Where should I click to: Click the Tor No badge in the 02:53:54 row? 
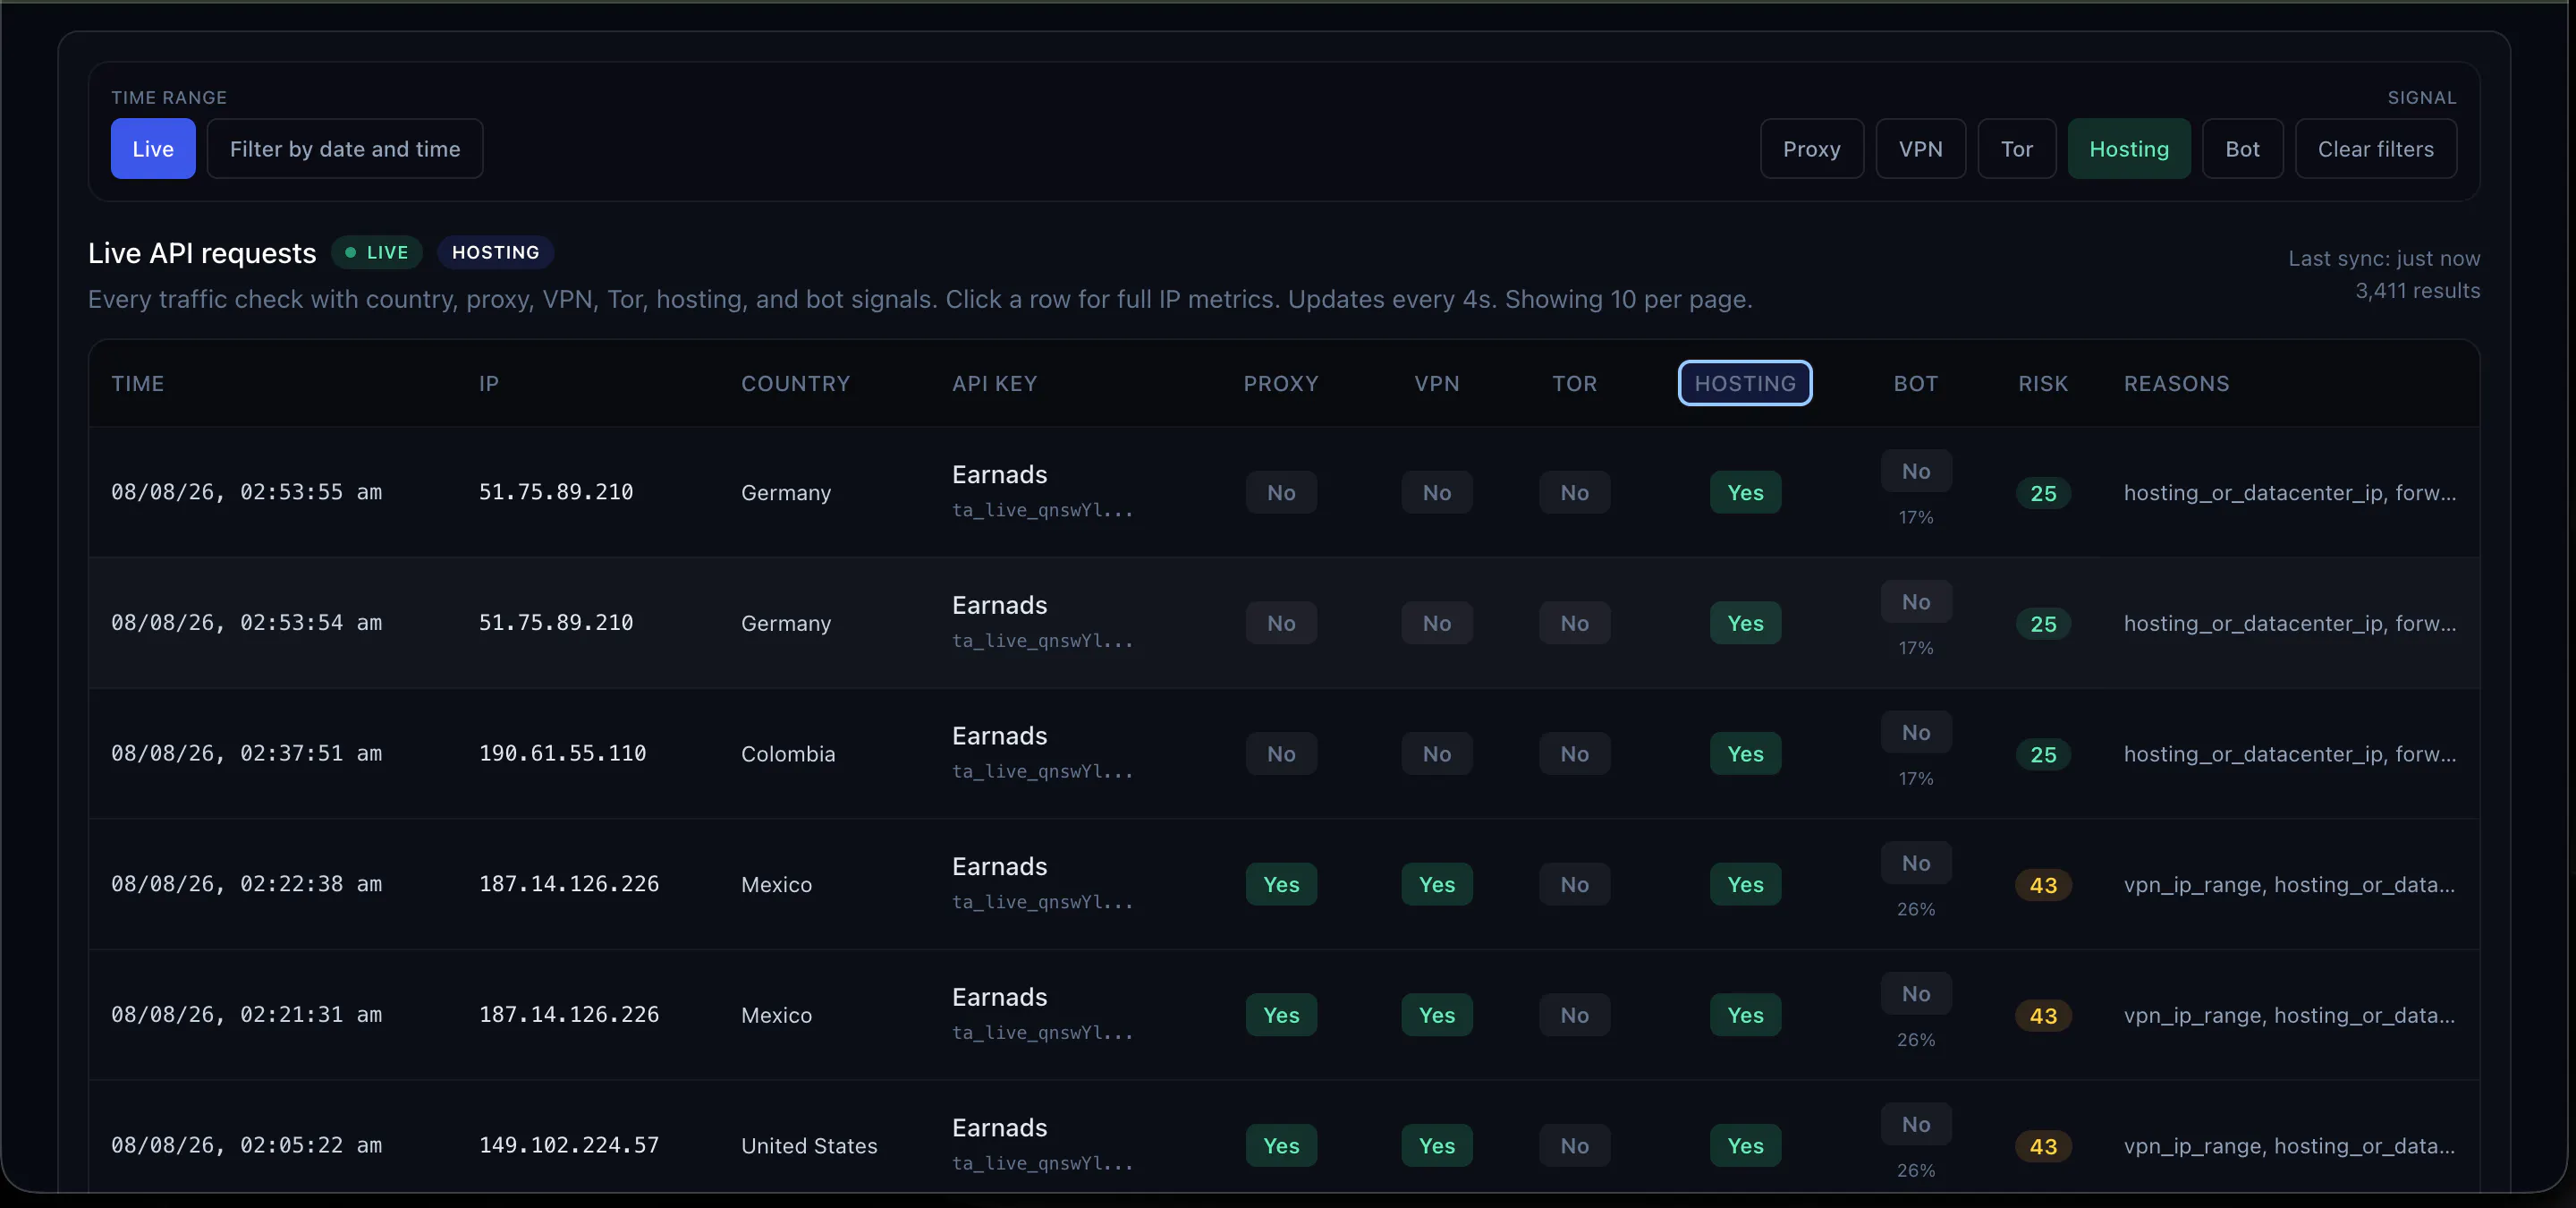tap(1575, 623)
